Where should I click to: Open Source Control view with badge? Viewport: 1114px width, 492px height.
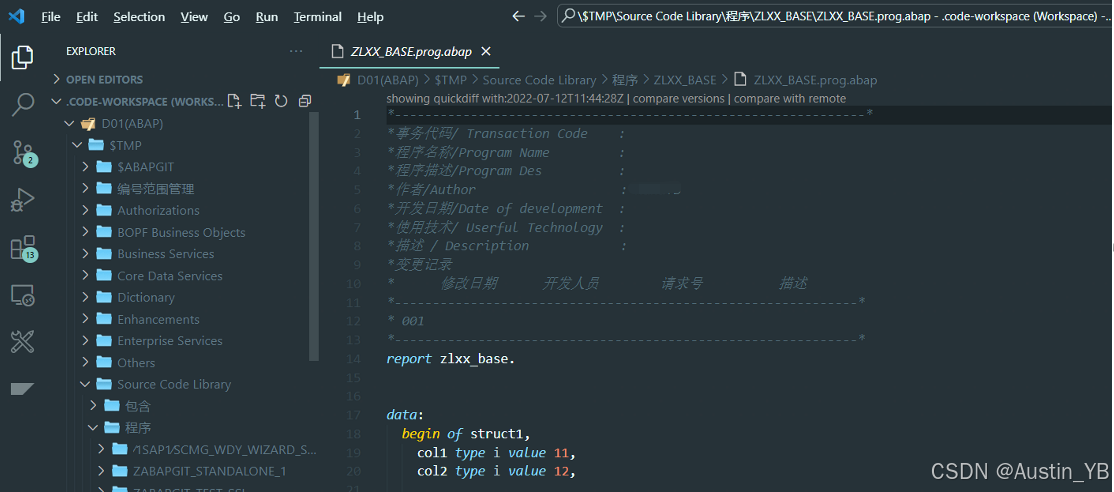click(22, 152)
